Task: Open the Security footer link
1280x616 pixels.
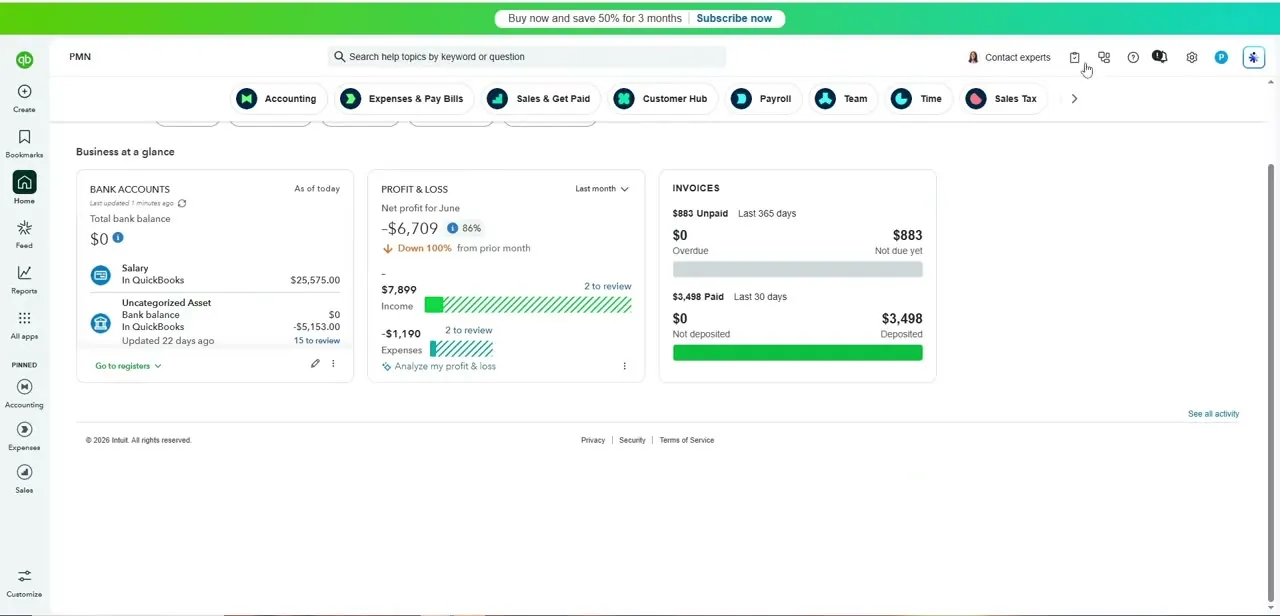Action: pos(632,440)
